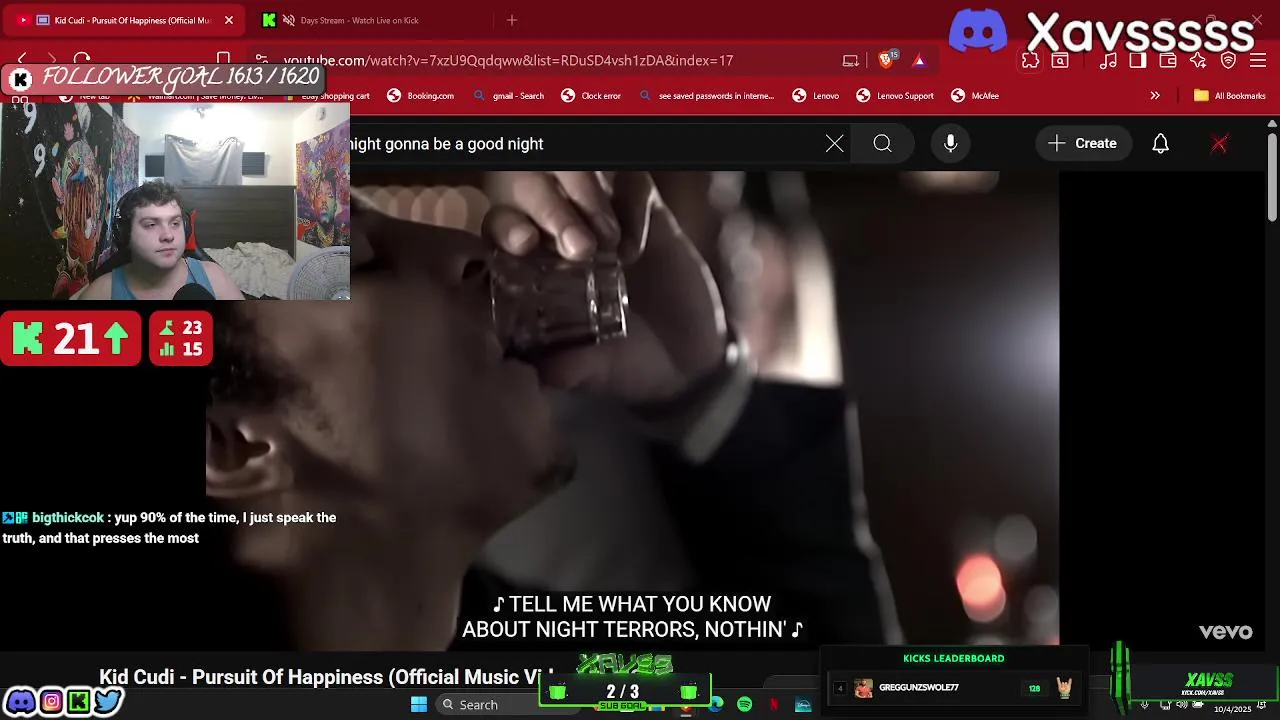Clear the YouTube search query with X

click(x=834, y=144)
